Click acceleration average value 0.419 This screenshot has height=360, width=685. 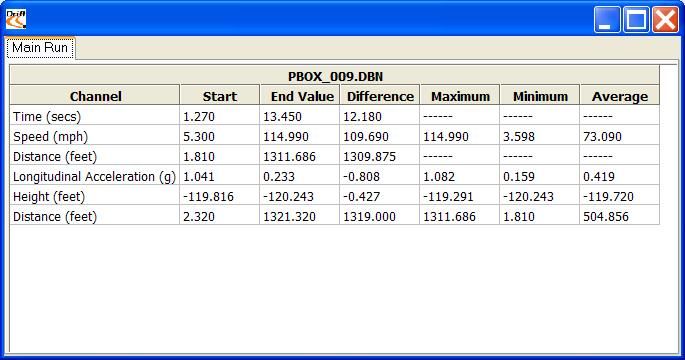599,177
